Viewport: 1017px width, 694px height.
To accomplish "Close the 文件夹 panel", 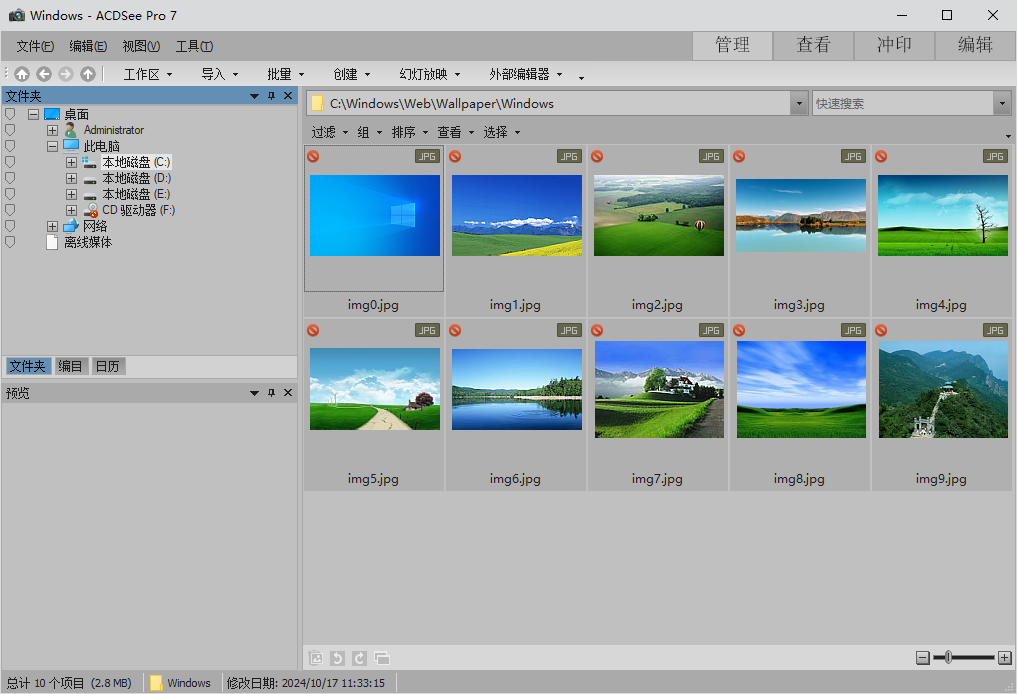I will tap(288, 96).
